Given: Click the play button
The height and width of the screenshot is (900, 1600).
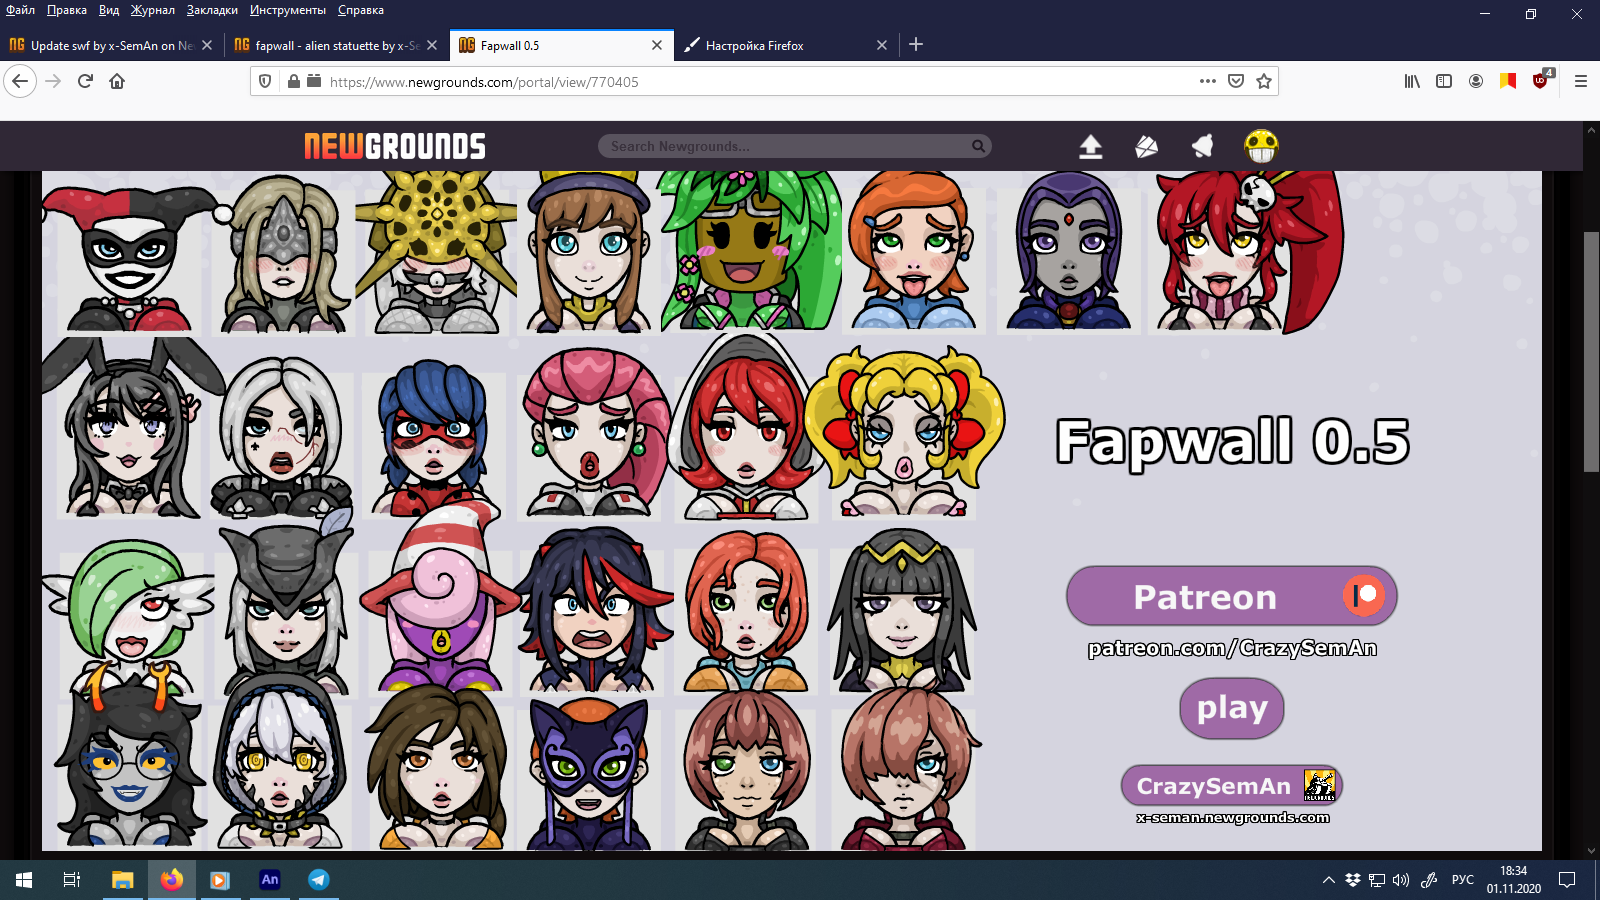Looking at the screenshot, I should (1232, 708).
